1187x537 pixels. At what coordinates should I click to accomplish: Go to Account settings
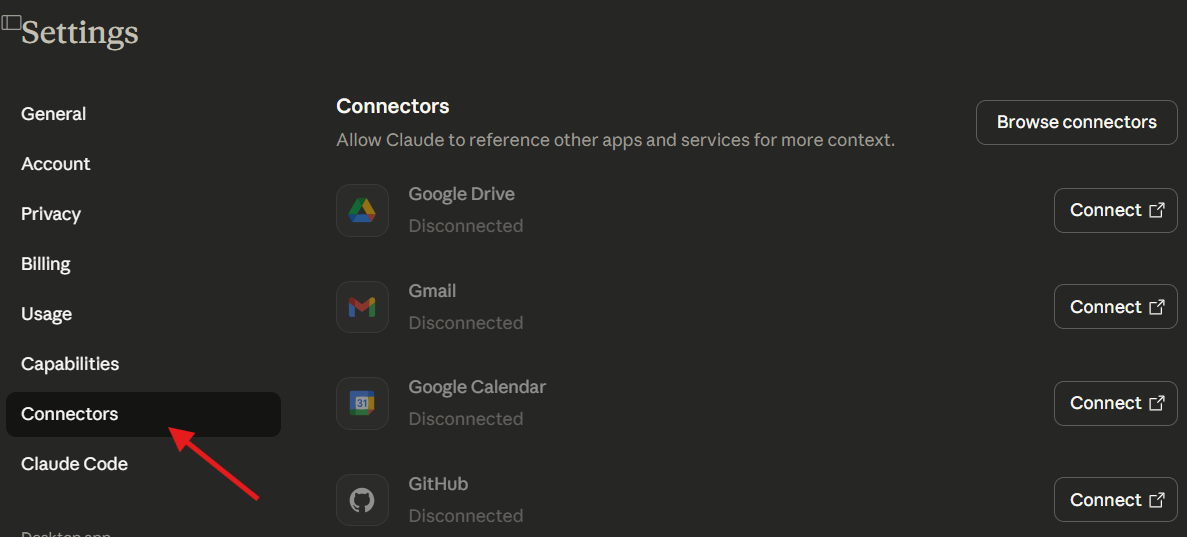(56, 164)
